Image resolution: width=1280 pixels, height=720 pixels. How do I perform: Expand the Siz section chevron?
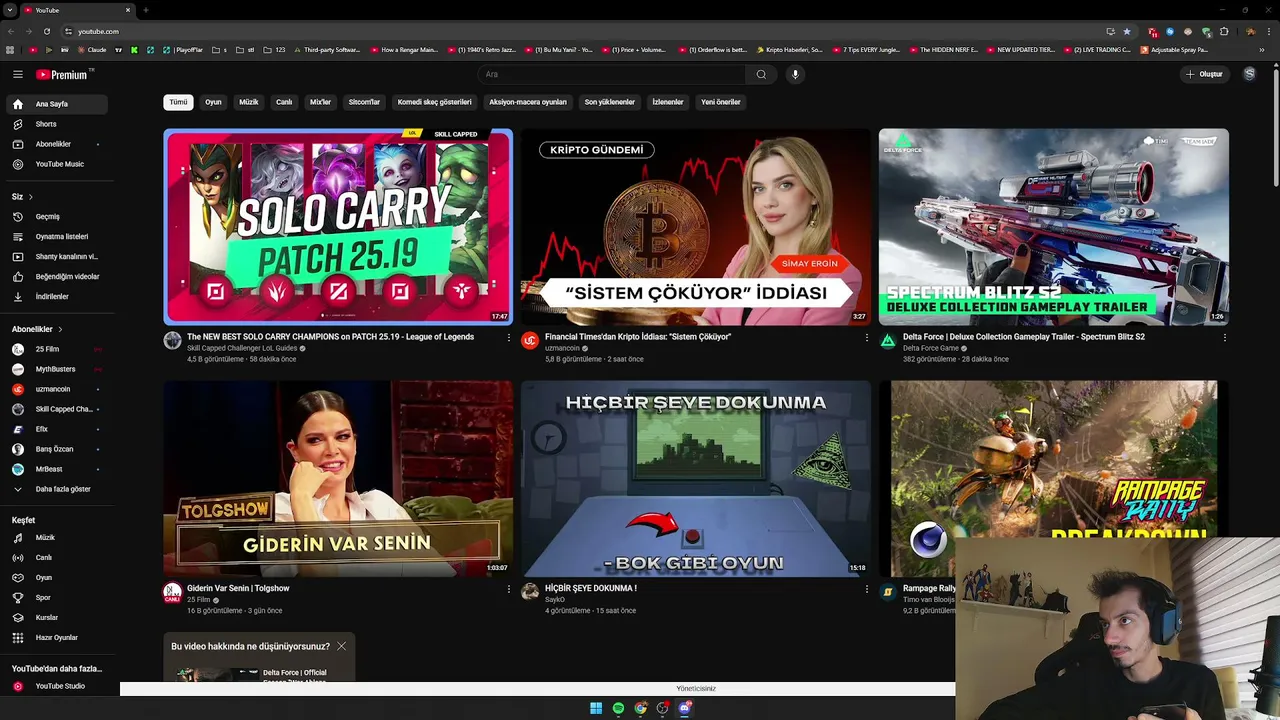pyautogui.click(x=31, y=196)
